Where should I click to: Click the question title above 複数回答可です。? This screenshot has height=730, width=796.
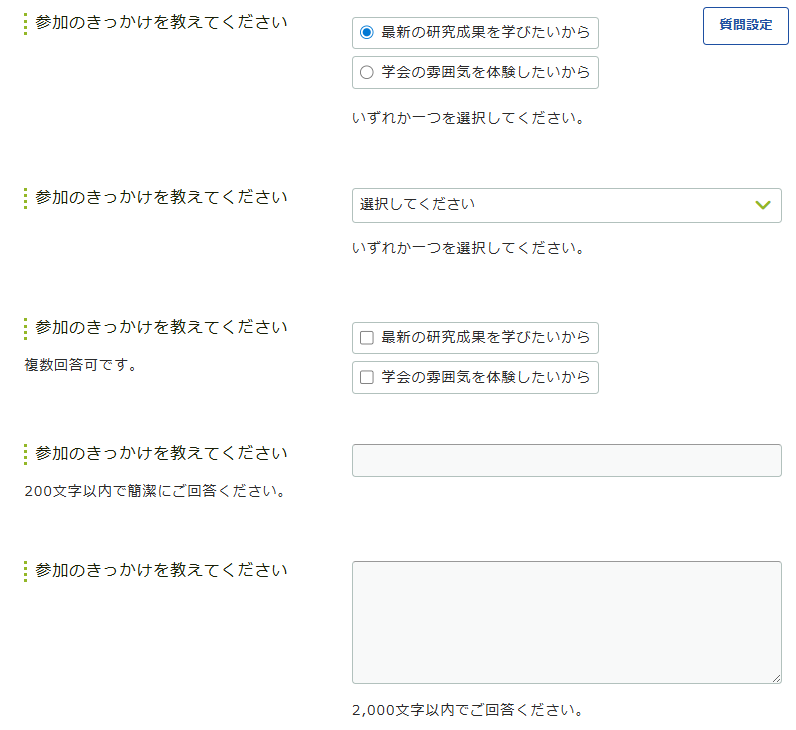click(161, 326)
